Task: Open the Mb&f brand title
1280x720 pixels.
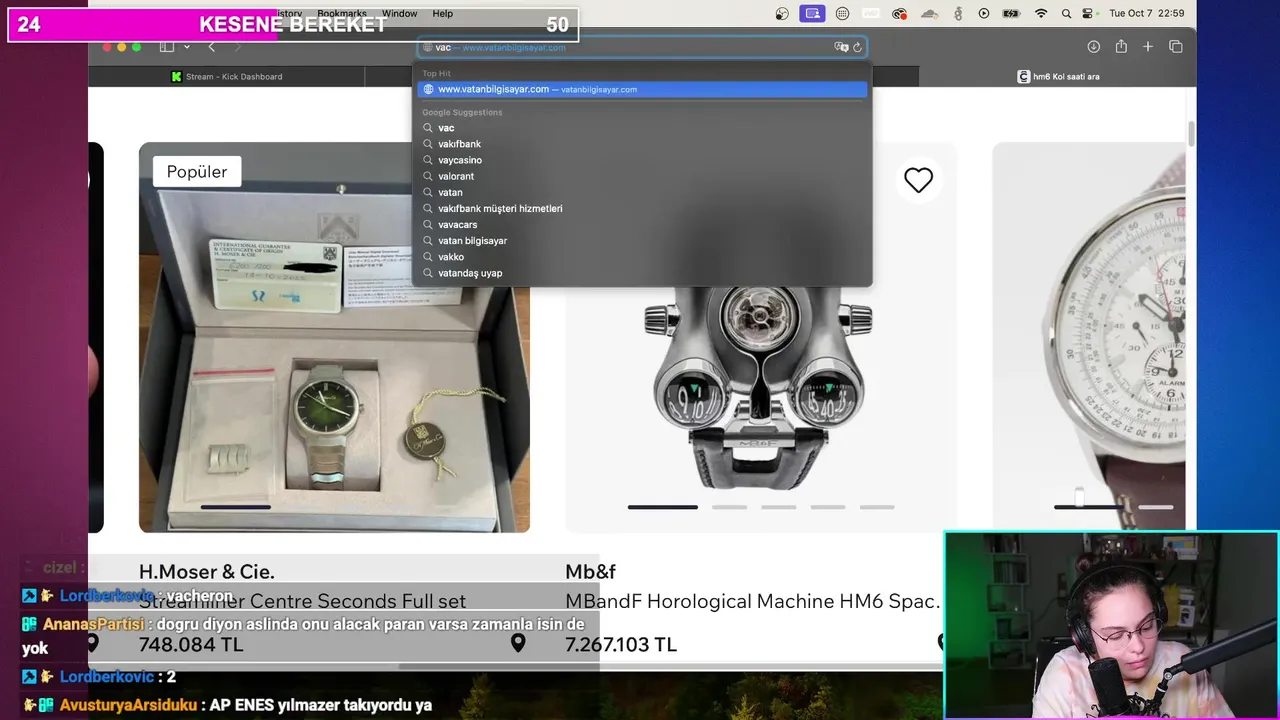Action: pyautogui.click(x=590, y=572)
